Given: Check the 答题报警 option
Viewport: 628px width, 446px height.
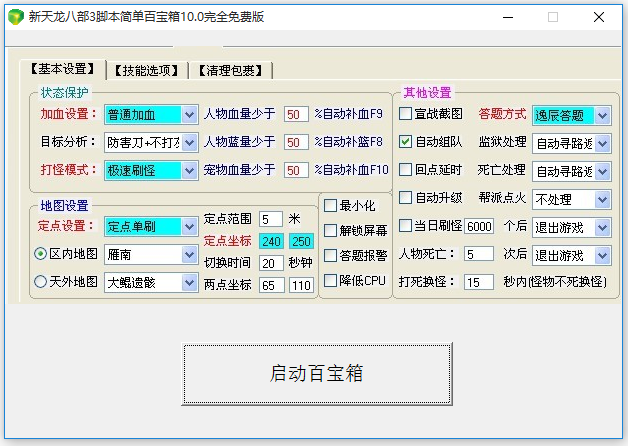Looking at the screenshot, I should [330, 256].
